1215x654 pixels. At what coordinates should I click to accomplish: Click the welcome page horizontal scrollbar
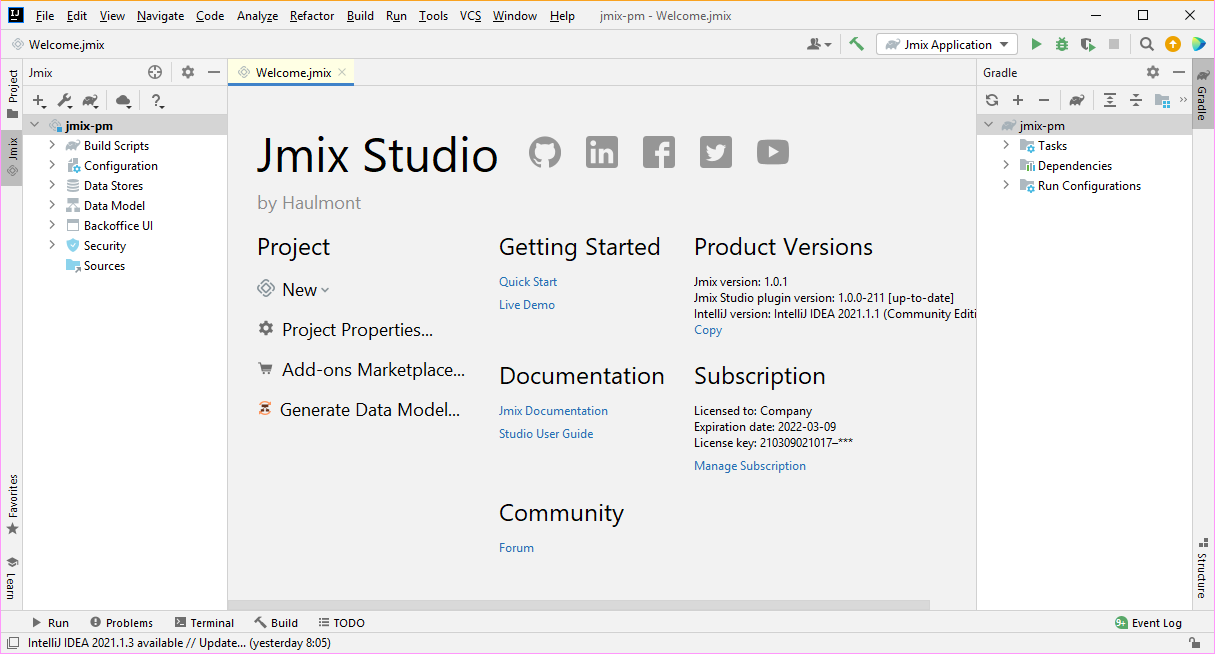(579, 605)
